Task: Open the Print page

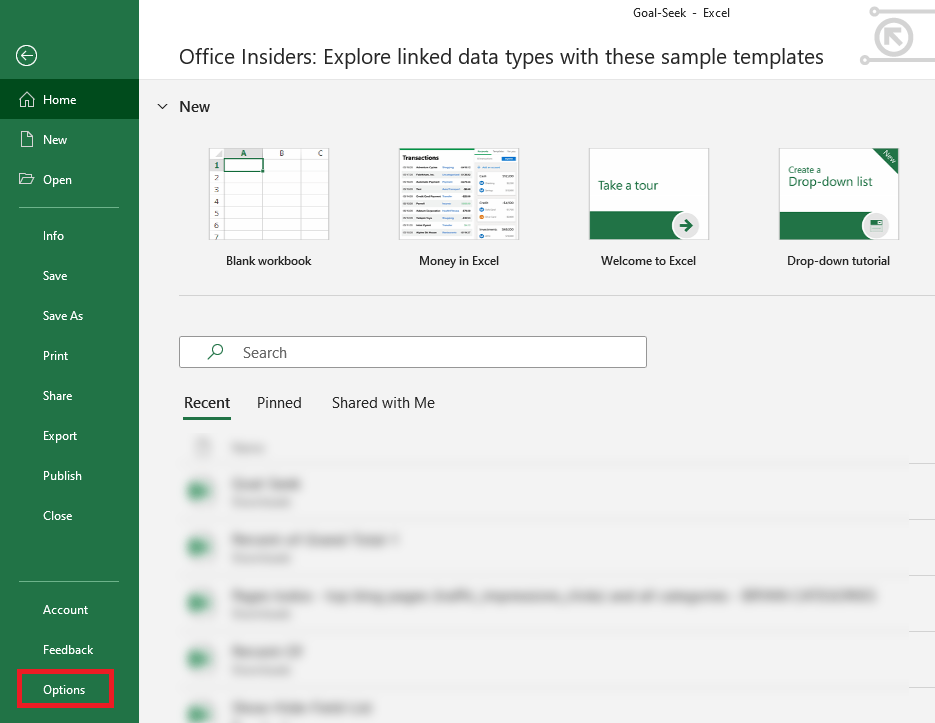Action: pos(69,356)
